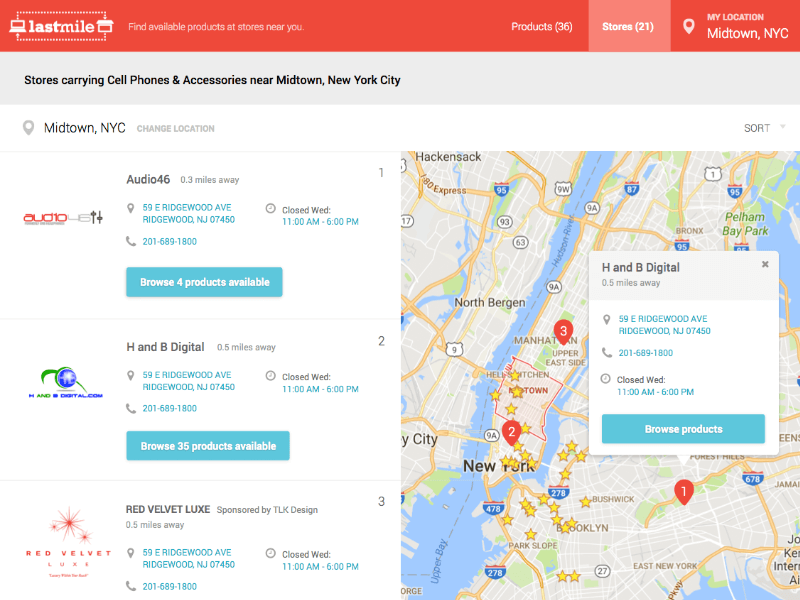Viewport: 800px width, 600px height.
Task: Click the North Bergen label on the map
Action: pos(489,303)
